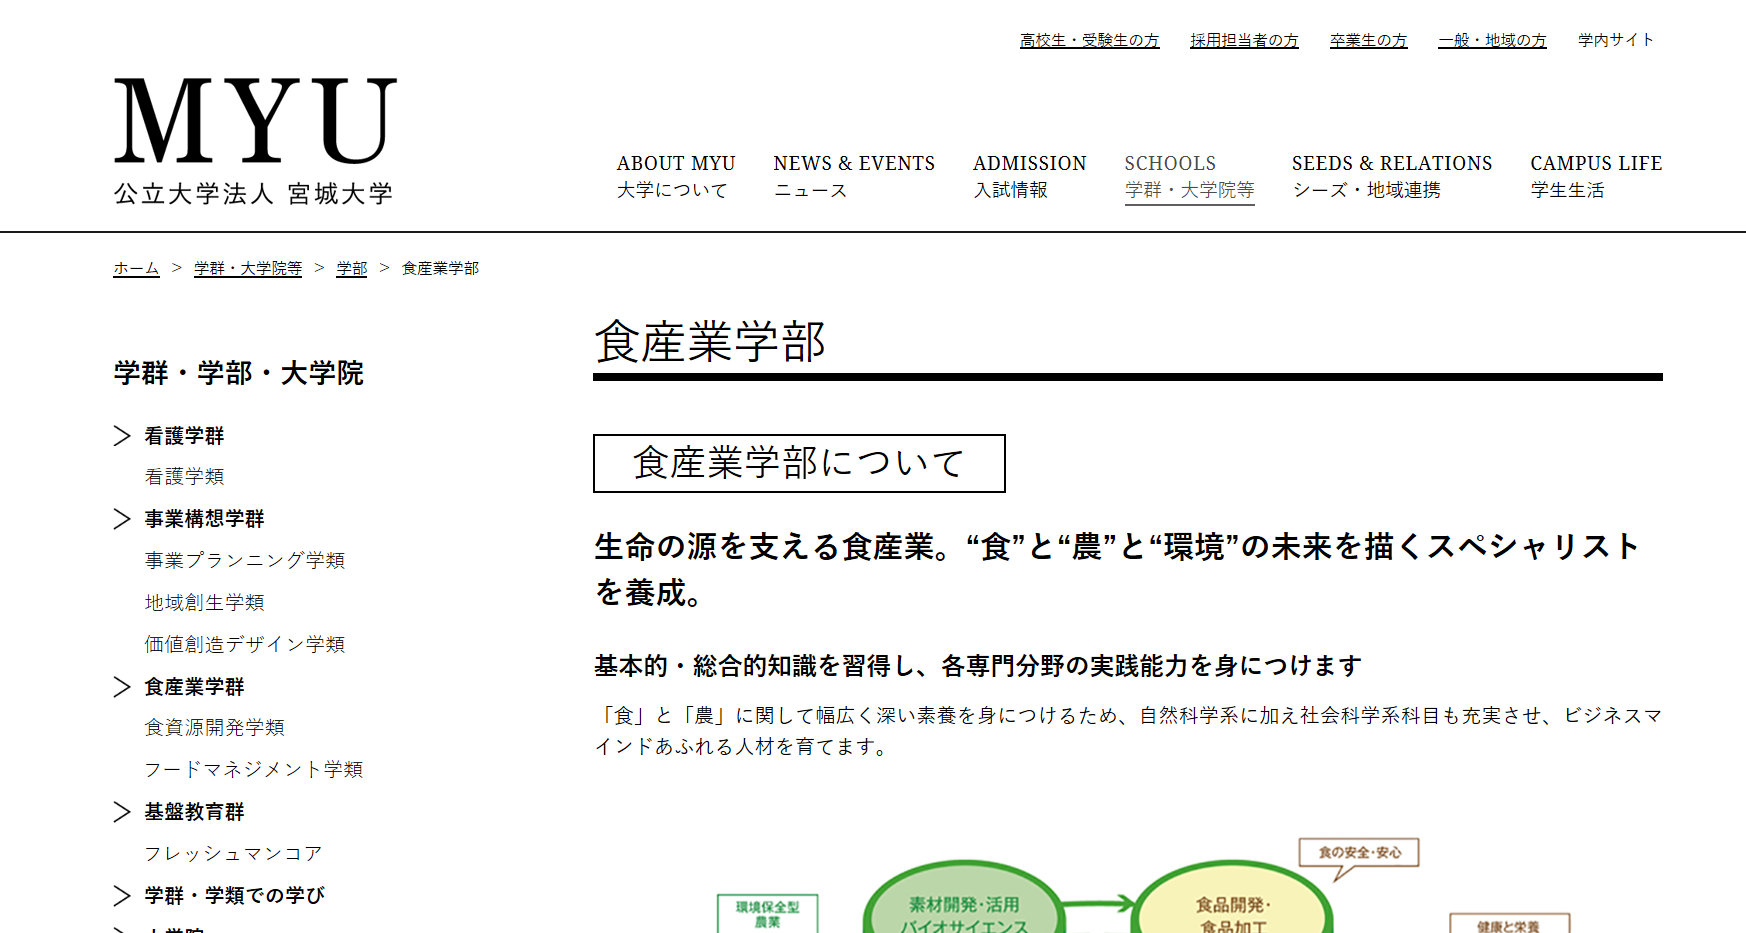
Task: Open SEEDS & RELATIONS menu
Action: click(x=1391, y=176)
